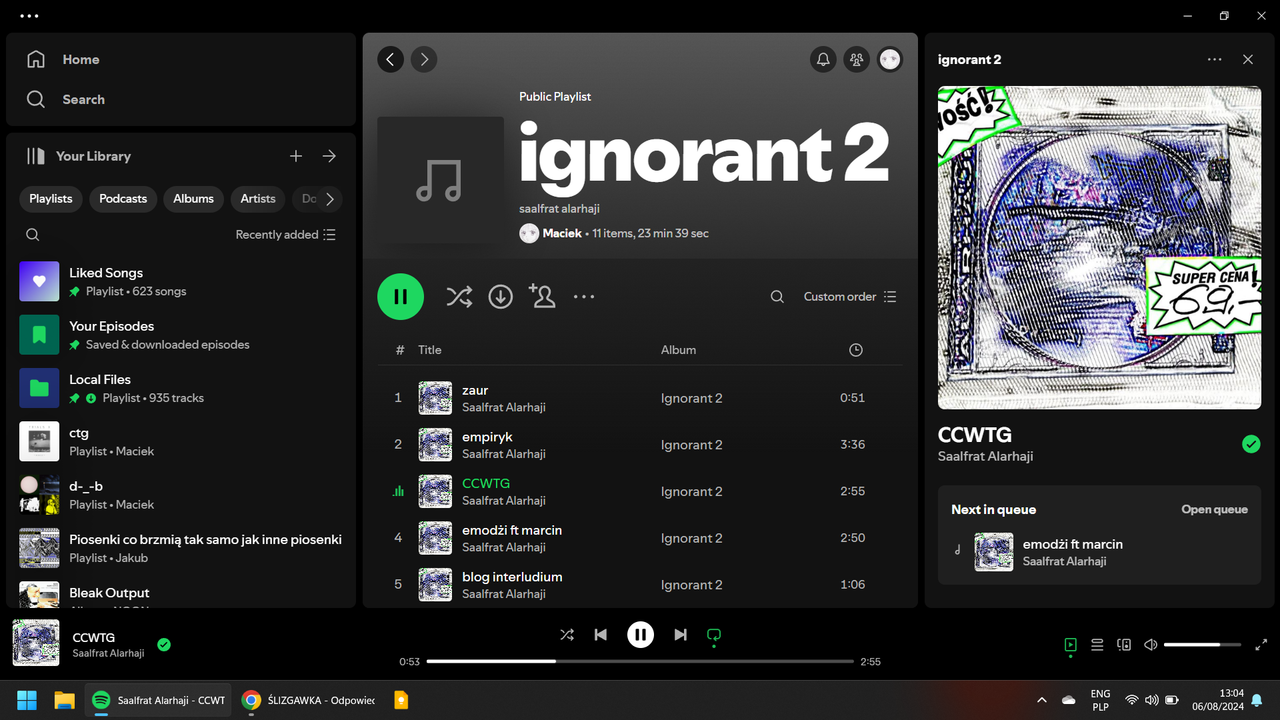Click the CCWTG album art in Now Playing
The image size is (1280, 720).
[1099, 248]
